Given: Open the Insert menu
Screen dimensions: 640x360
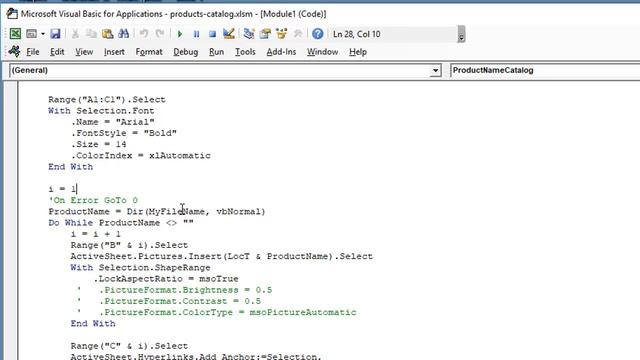Looking at the screenshot, I should click(x=114, y=52).
